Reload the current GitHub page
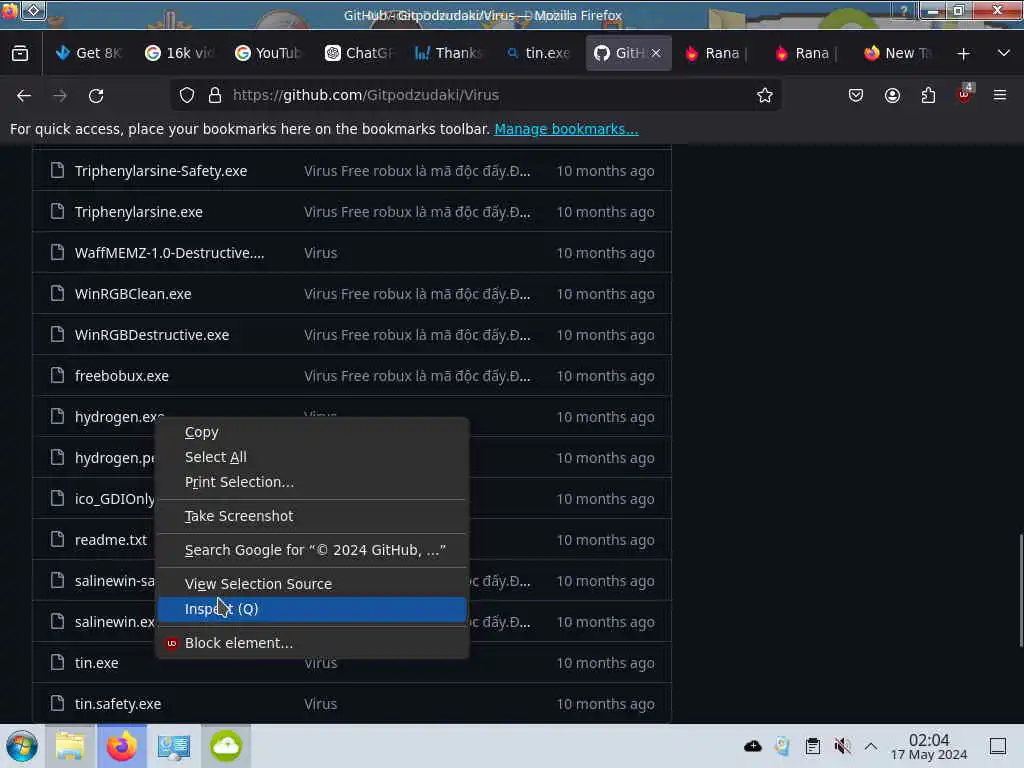 pyautogui.click(x=96, y=95)
